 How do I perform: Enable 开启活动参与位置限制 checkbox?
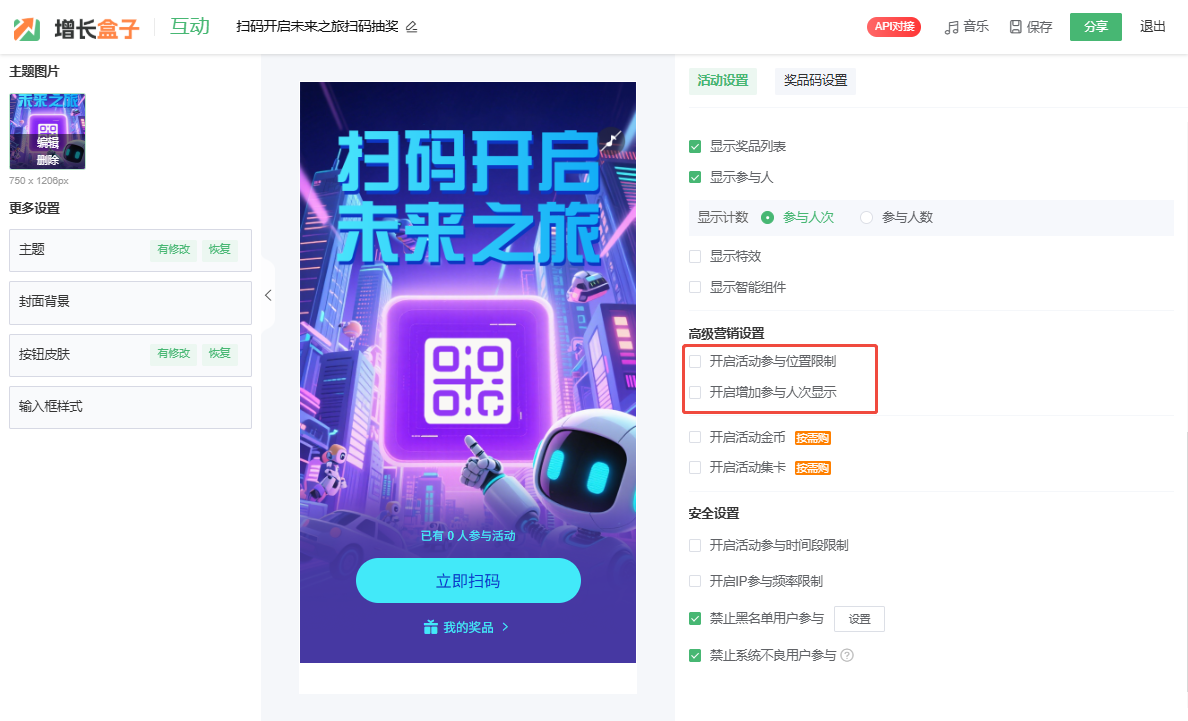(695, 361)
